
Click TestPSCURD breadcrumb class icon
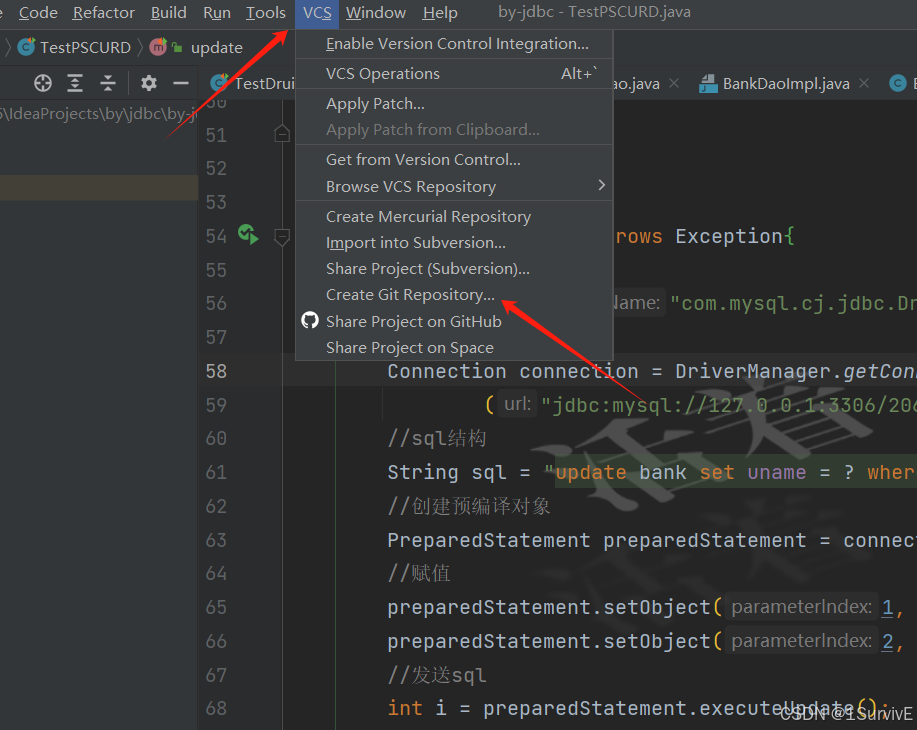tap(26, 47)
